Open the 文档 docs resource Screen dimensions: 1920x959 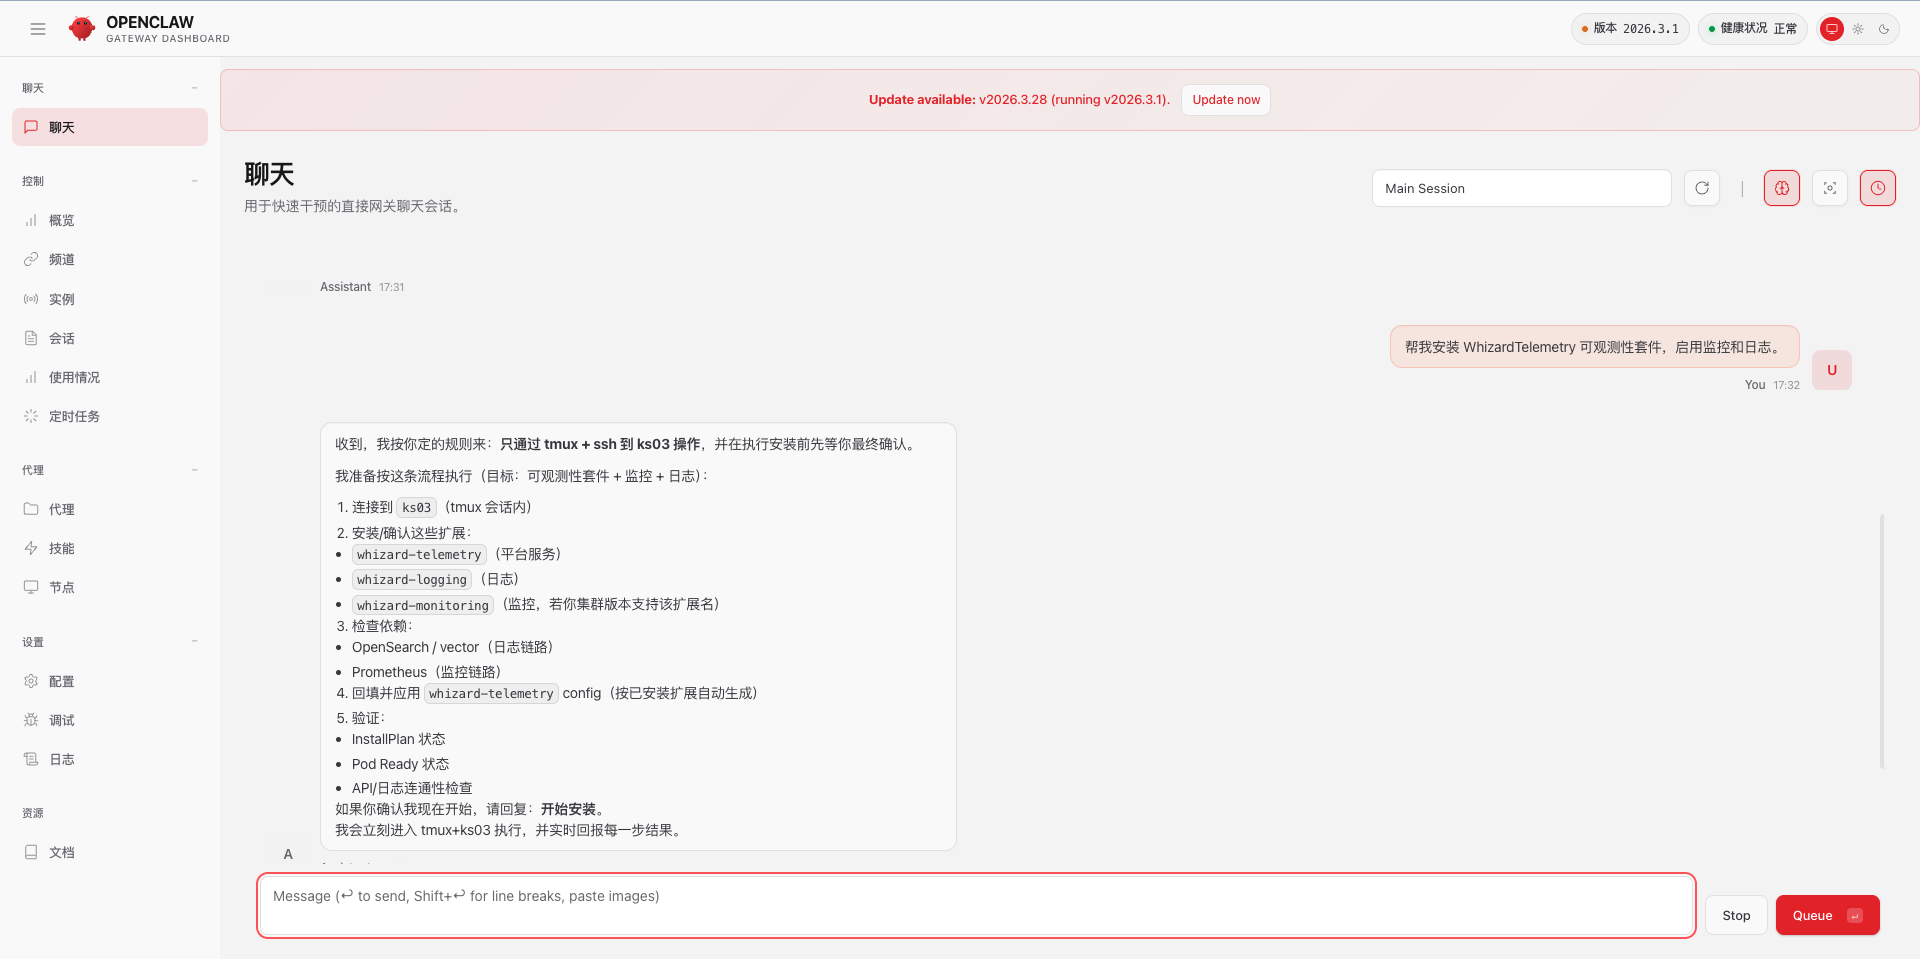pos(62,852)
